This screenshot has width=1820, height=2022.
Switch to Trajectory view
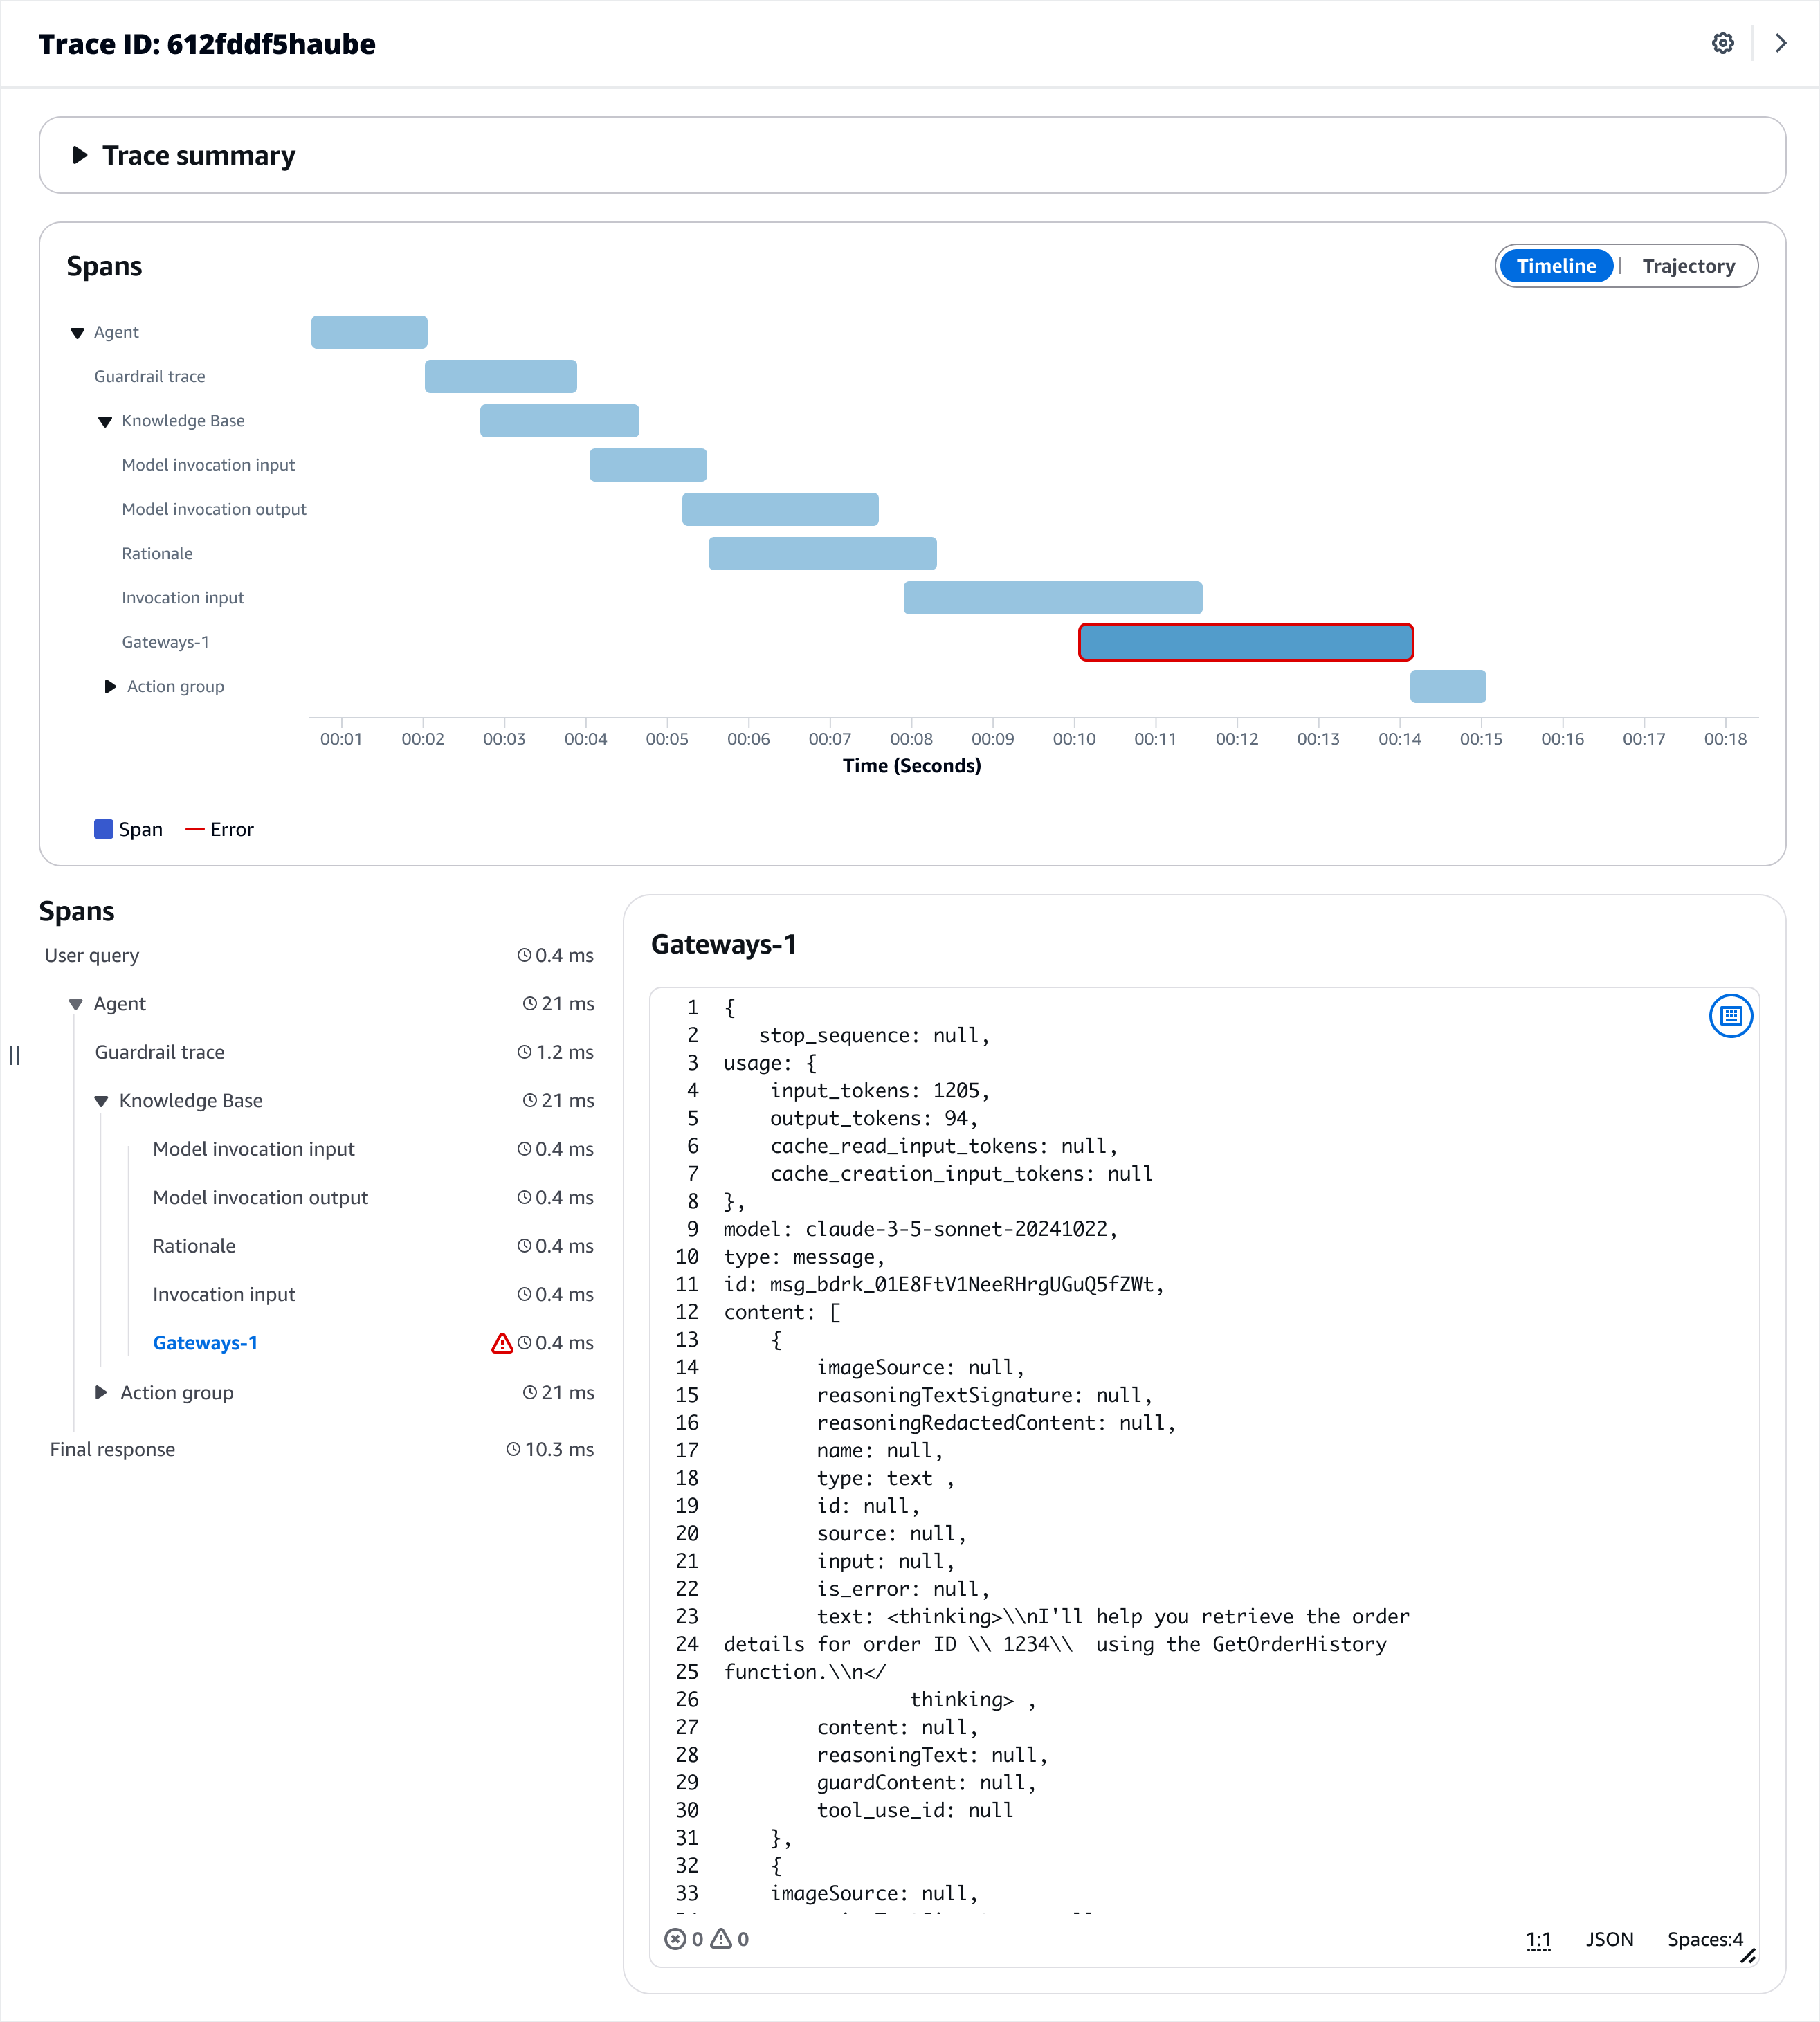tap(1689, 265)
